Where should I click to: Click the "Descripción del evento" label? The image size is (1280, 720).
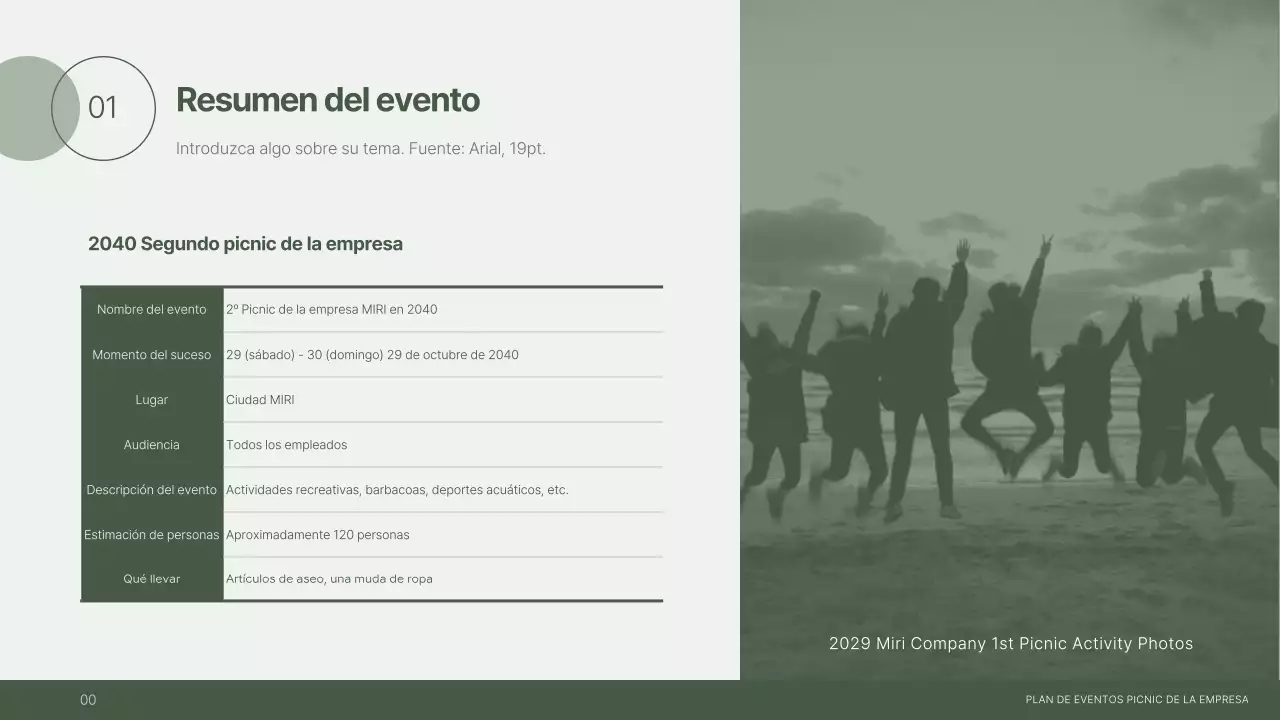point(151,489)
